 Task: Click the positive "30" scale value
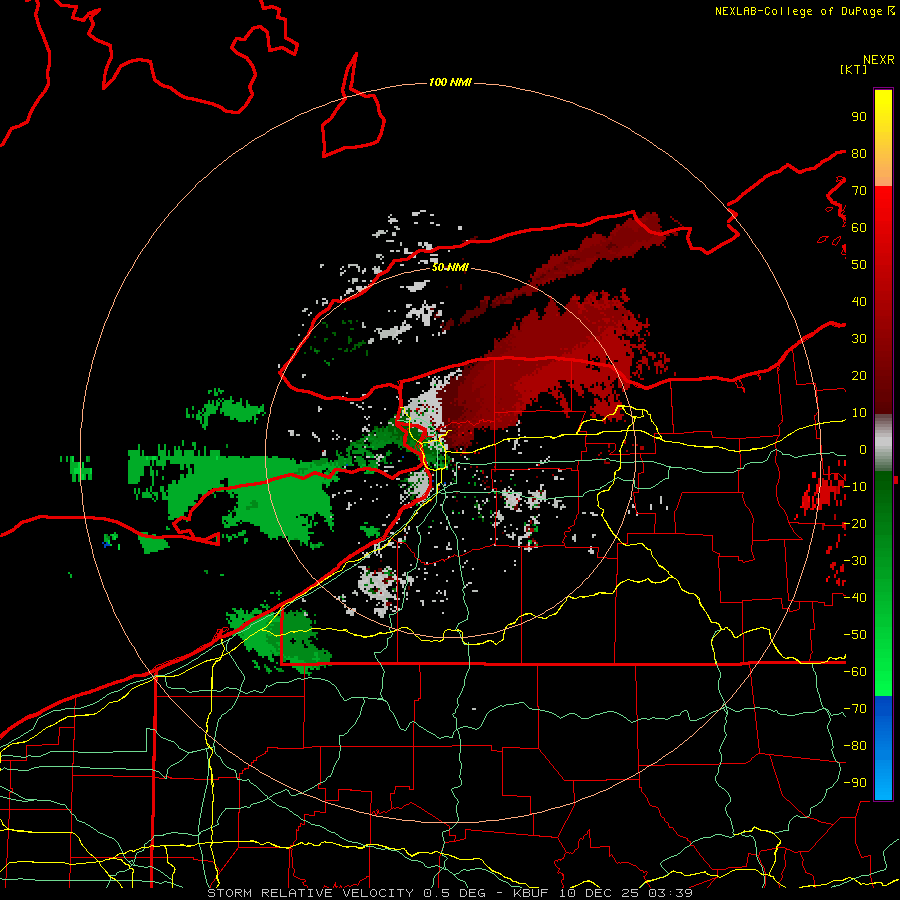pos(859,339)
